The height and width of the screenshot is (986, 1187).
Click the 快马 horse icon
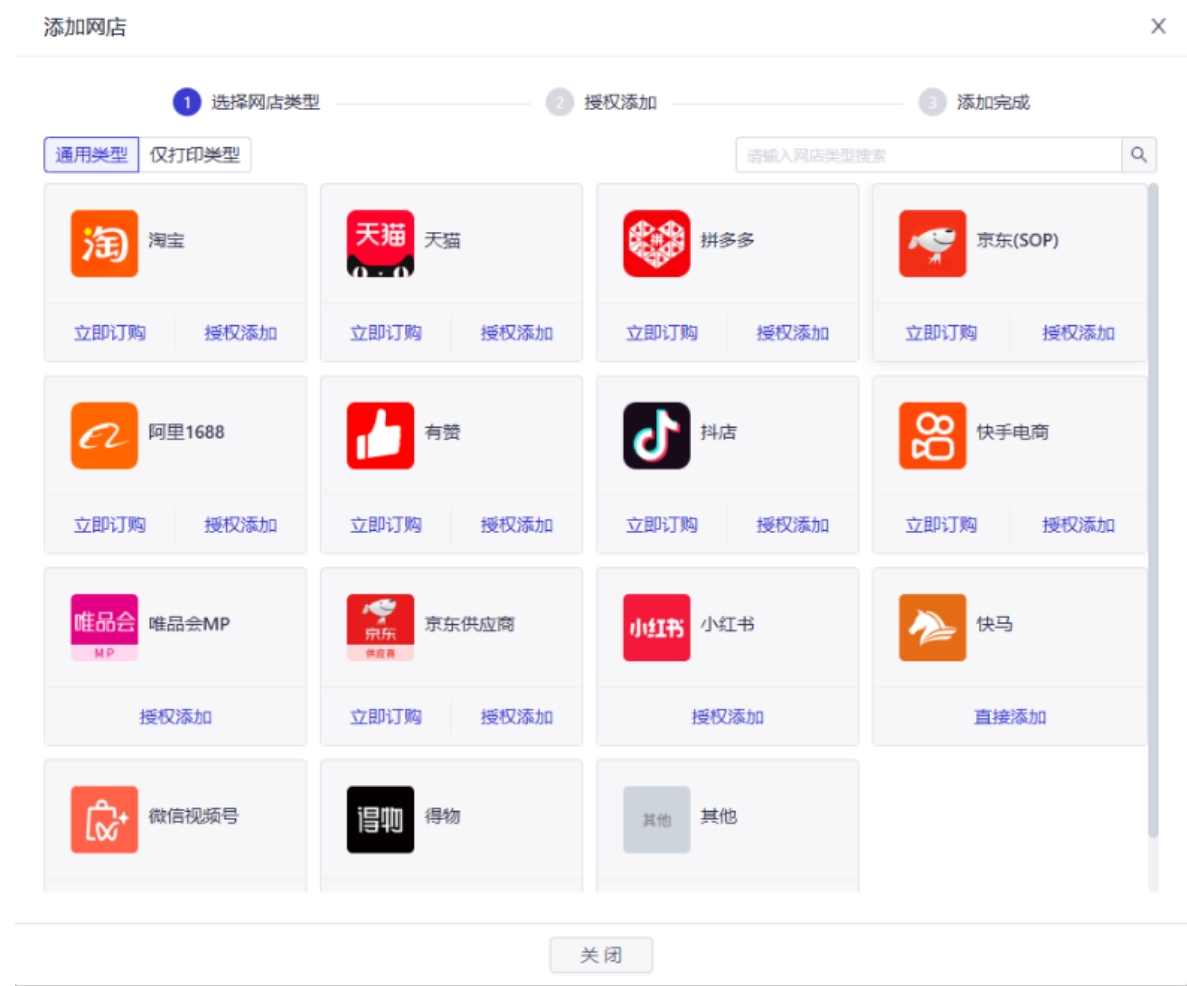(x=932, y=627)
